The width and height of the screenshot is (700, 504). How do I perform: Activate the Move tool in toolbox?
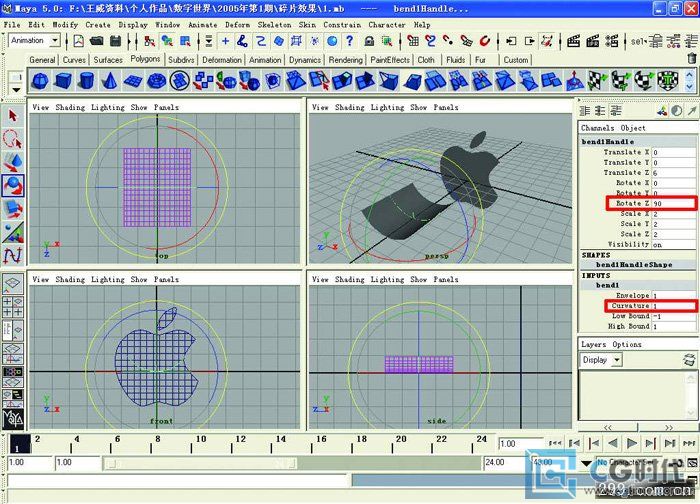click(12, 162)
